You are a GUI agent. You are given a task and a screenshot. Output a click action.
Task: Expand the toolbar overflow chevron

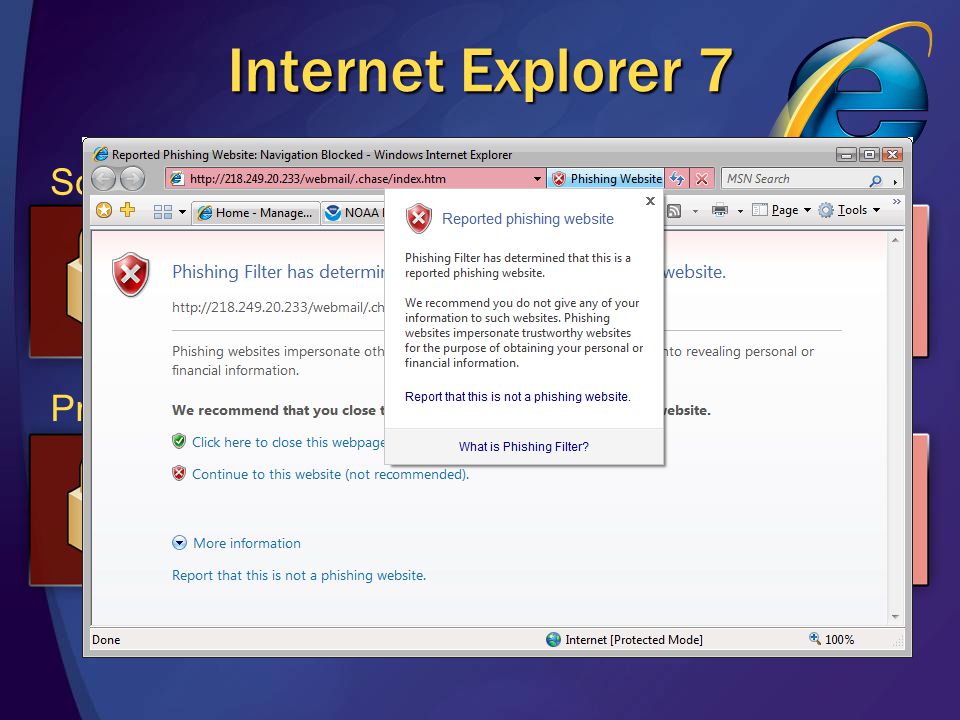point(896,201)
